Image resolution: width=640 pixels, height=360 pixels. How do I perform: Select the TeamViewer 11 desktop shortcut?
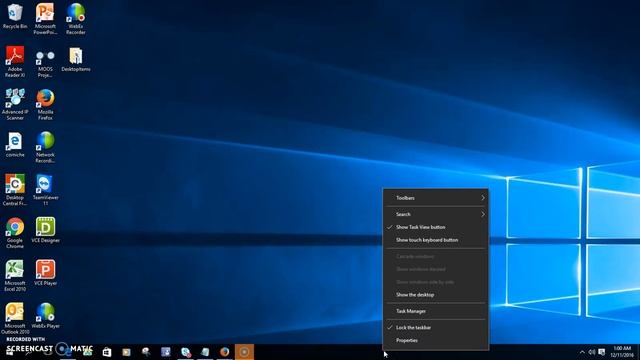click(45, 190)
